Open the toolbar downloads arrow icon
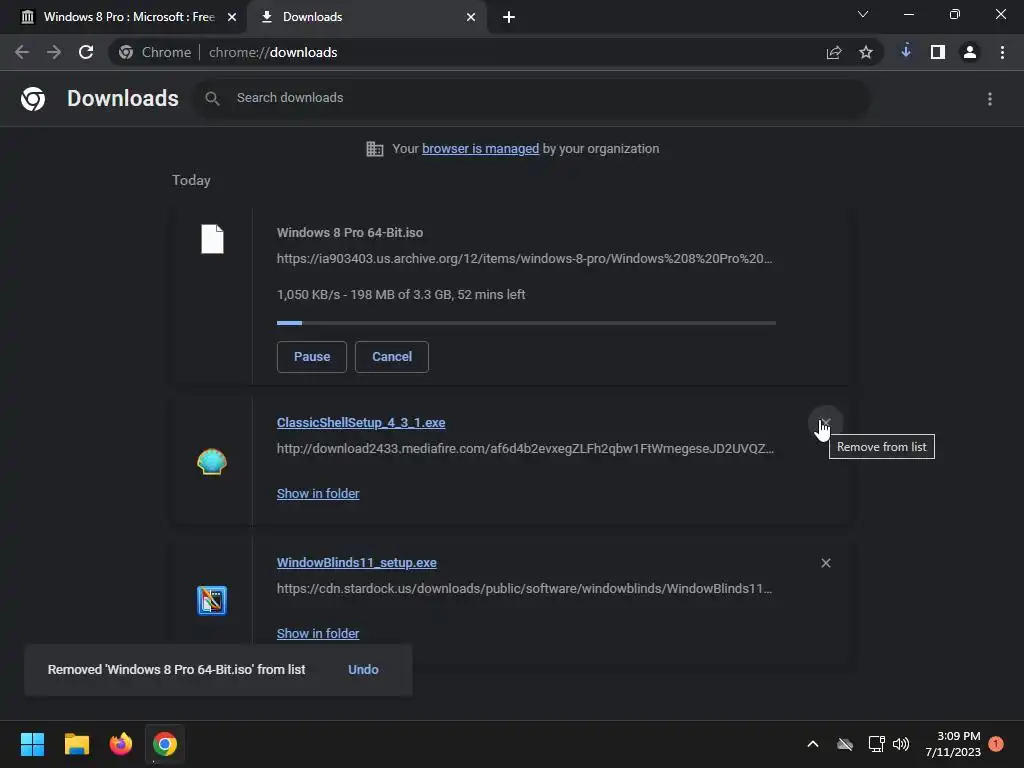This screenshot has height=768, width=1024. (906, 51)
